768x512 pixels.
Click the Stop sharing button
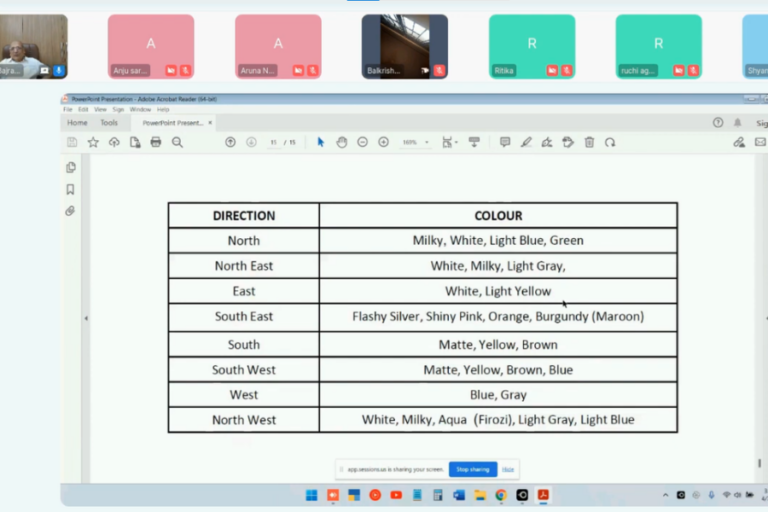[473, 469]
